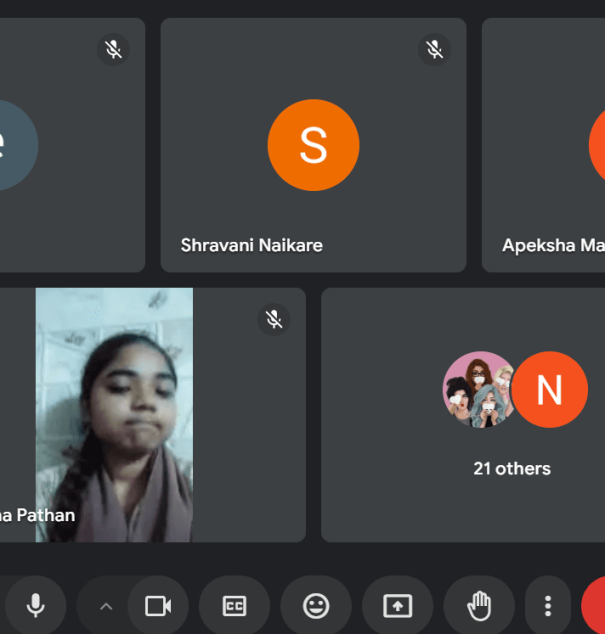Select Shravani Naikare's orange S avatar
This screenshot has width=605, height=634.
pos(313,145)
